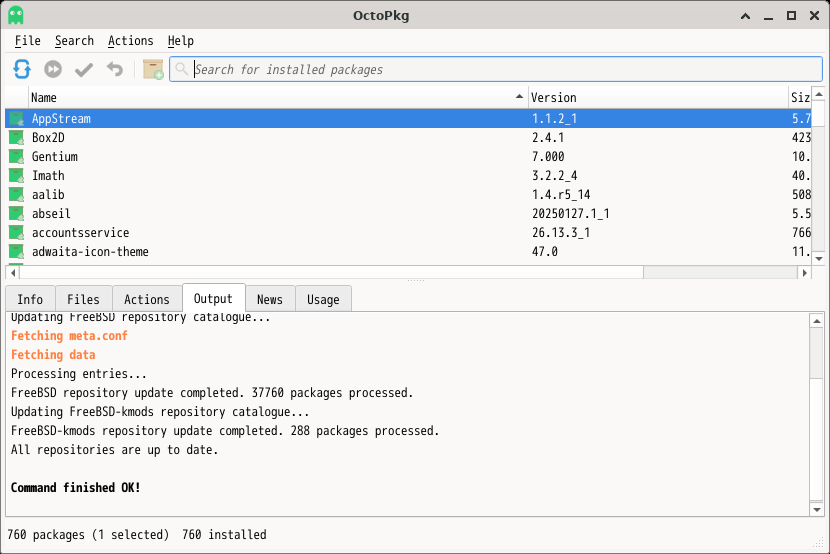The height and width of the screenshot is (554, 830).
Task: Open the File menu
Action: point(28,41)
